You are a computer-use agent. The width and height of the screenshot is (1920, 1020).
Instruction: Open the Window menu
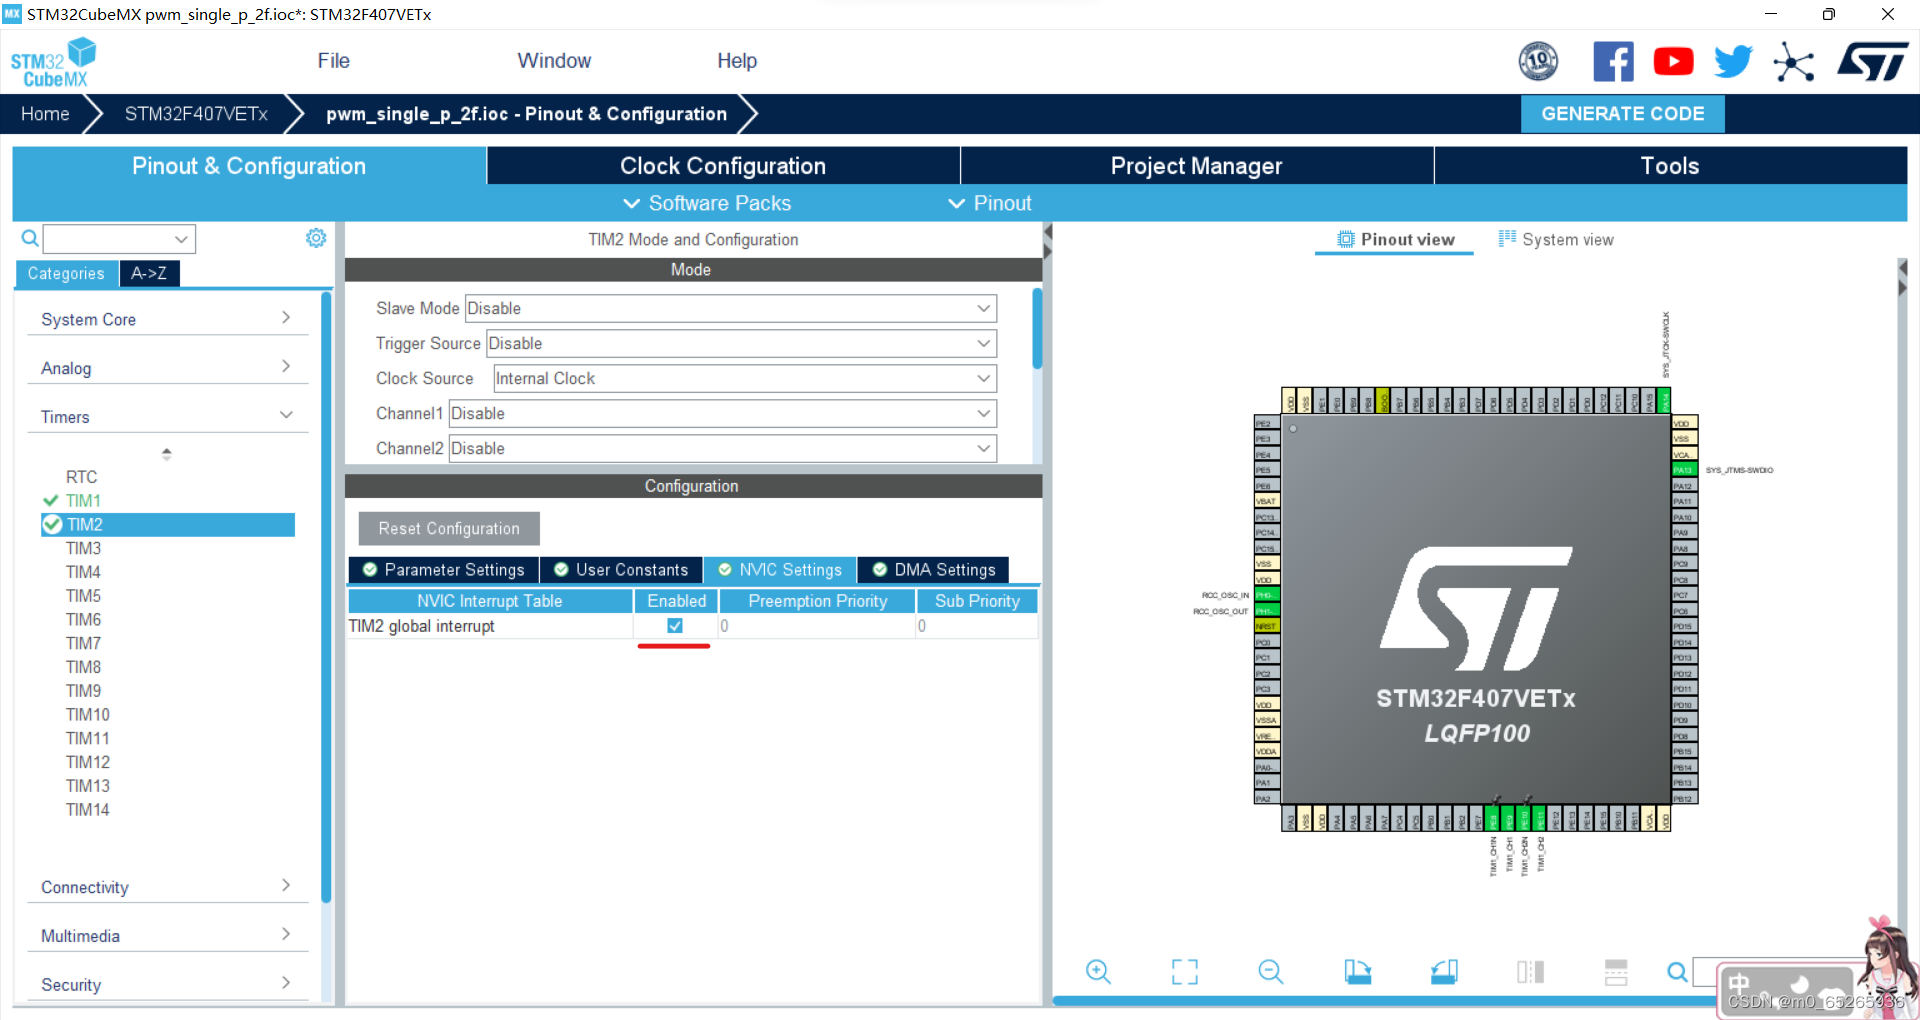point(554,61)
